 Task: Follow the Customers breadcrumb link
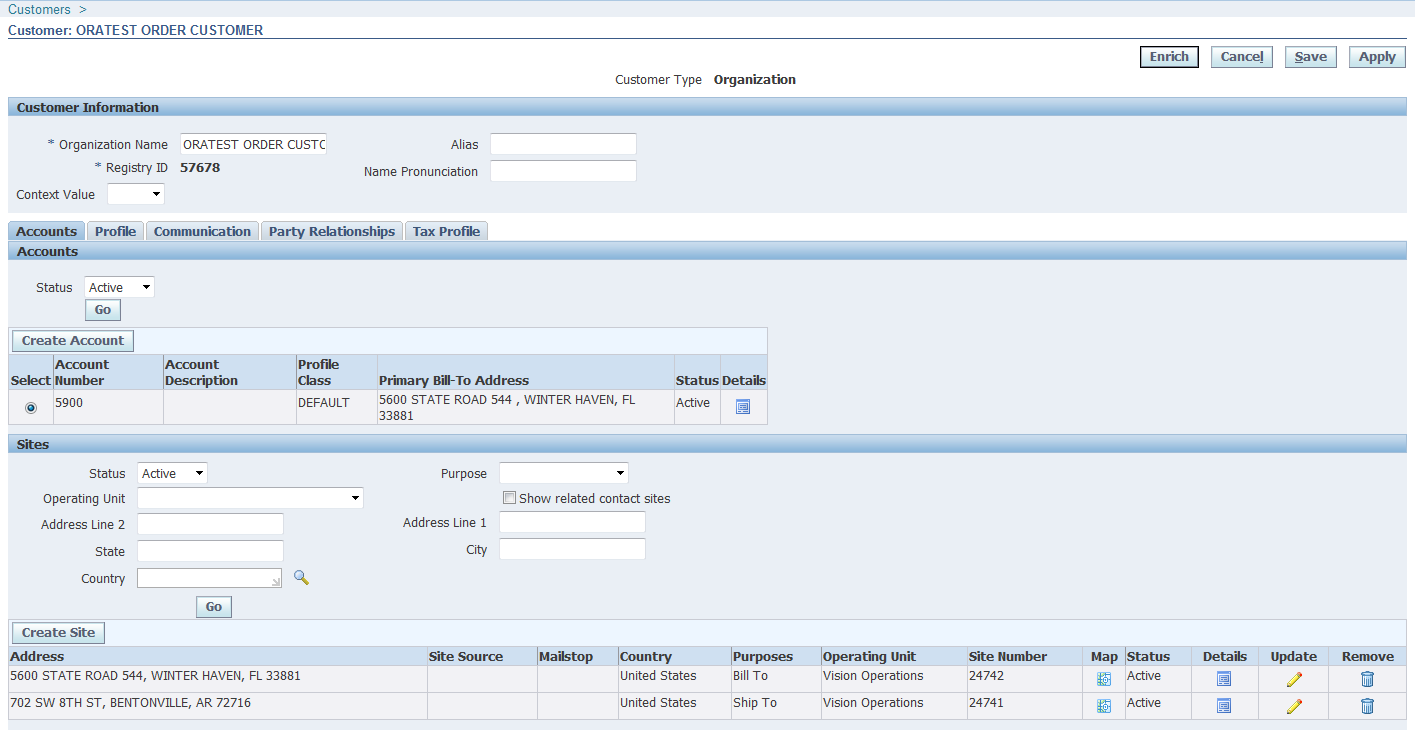(x=39, y=9)
